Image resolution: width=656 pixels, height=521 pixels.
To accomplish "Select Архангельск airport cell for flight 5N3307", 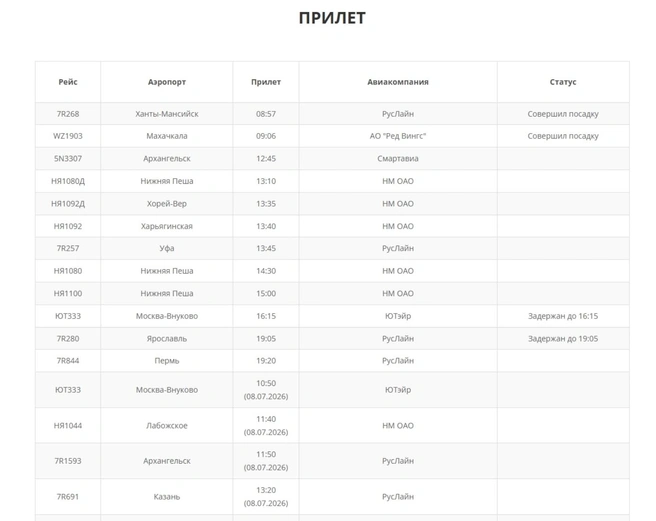I will click(167, 159).
